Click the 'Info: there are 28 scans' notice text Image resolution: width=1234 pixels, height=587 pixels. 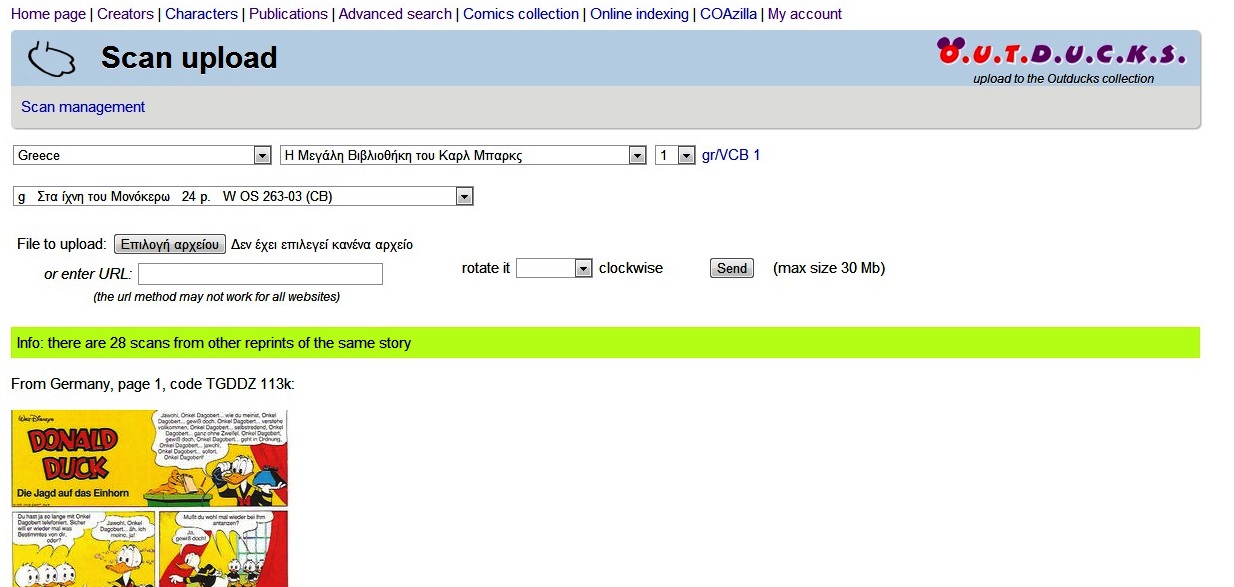click(x=214, y=343)
